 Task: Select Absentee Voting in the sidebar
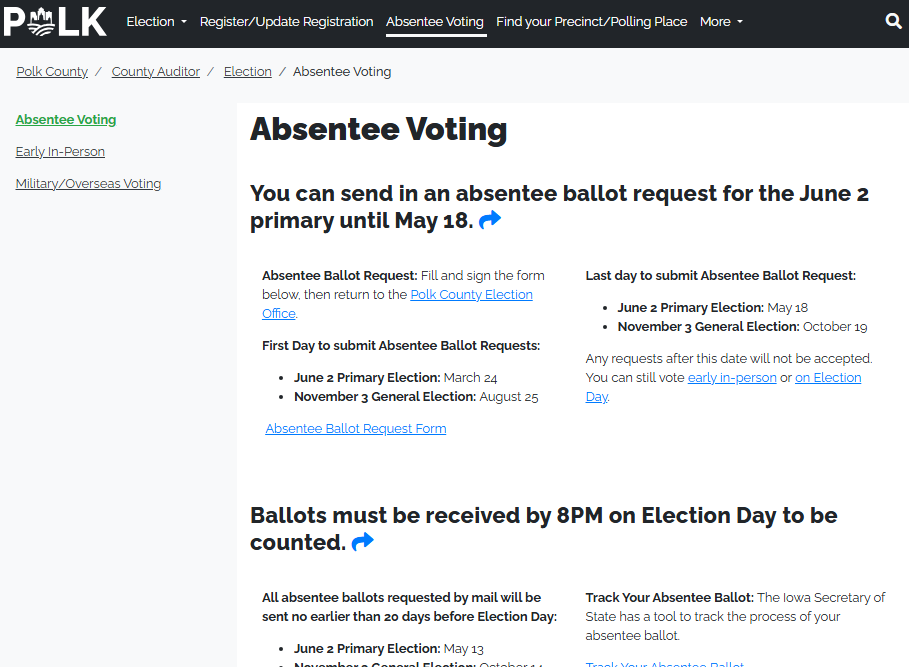66,120
